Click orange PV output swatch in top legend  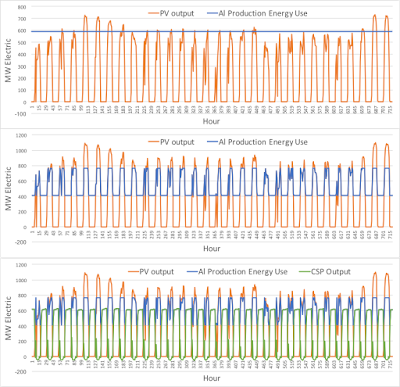point(154,14)
